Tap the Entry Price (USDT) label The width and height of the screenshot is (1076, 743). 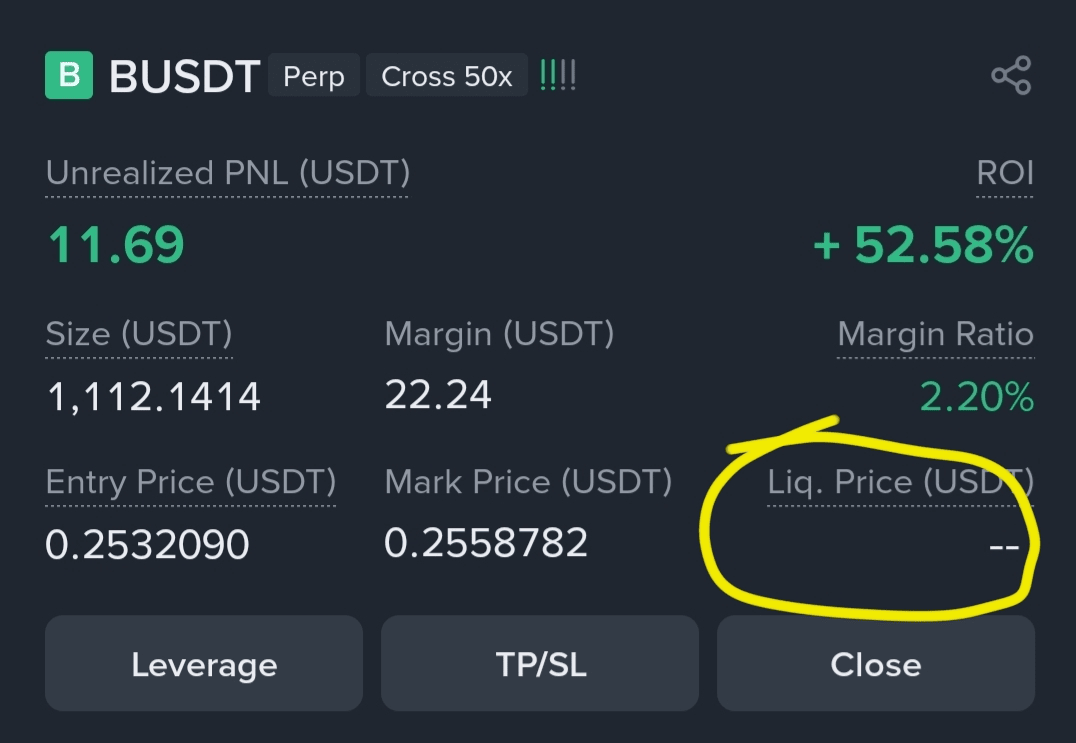191,483
